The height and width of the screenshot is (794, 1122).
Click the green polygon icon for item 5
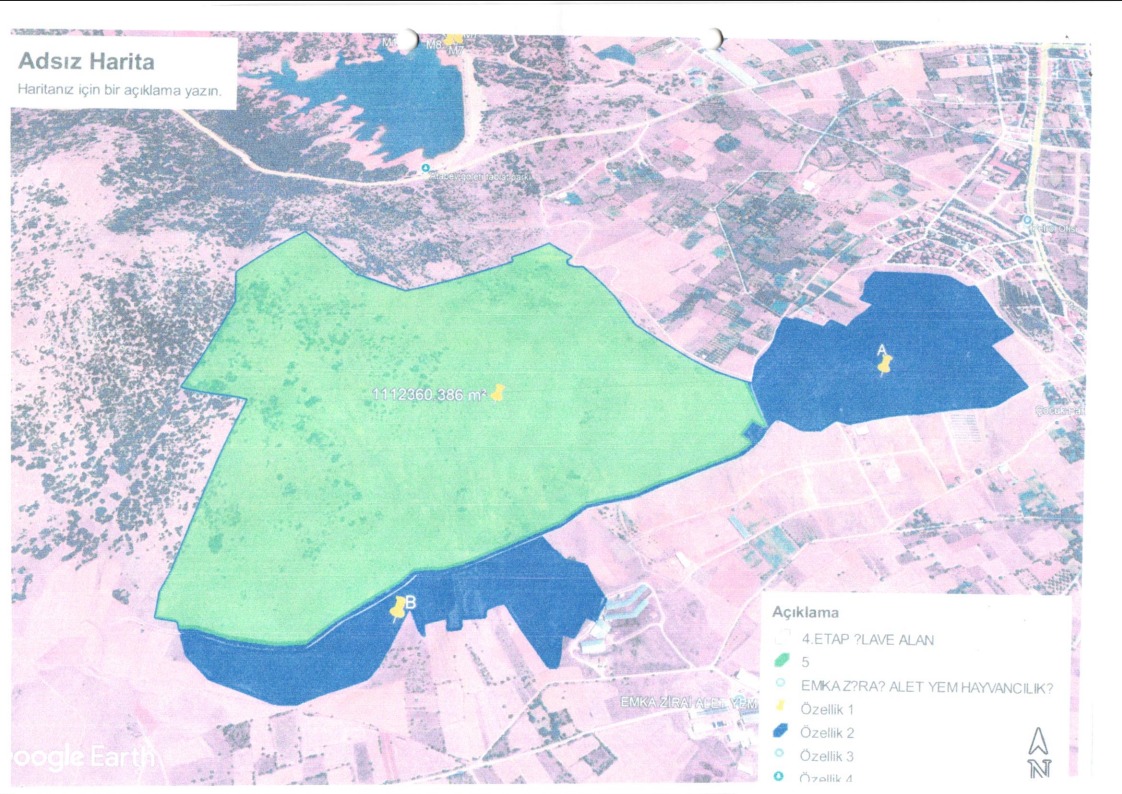[x=781, y=662]
